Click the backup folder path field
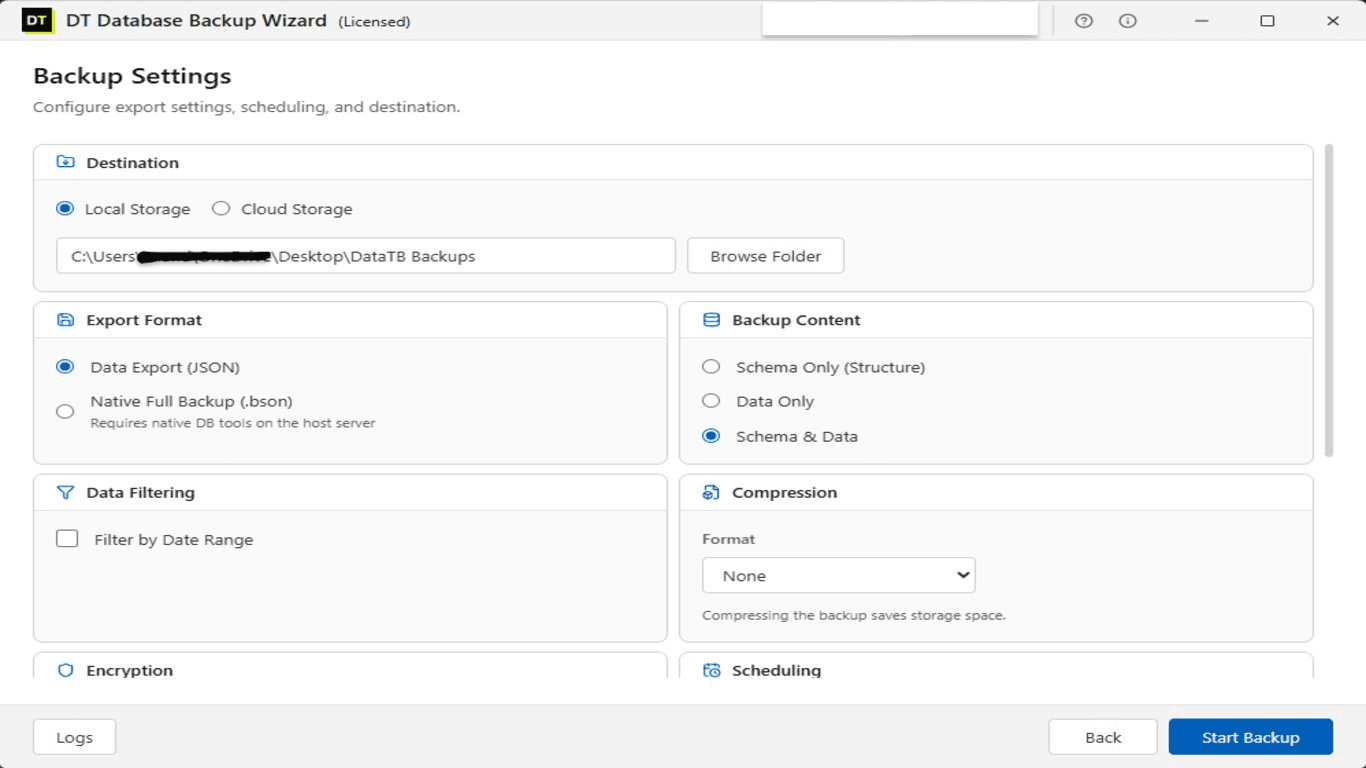 coord(366,256)
